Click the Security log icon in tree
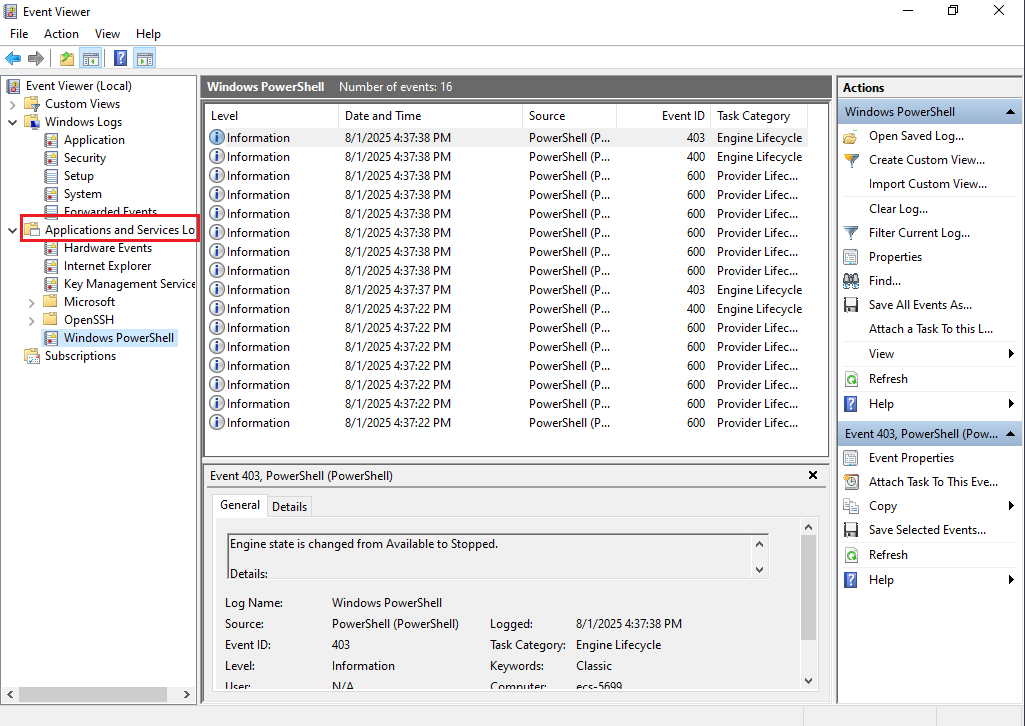Screen dimensions: 1025x726 (51, 158)
